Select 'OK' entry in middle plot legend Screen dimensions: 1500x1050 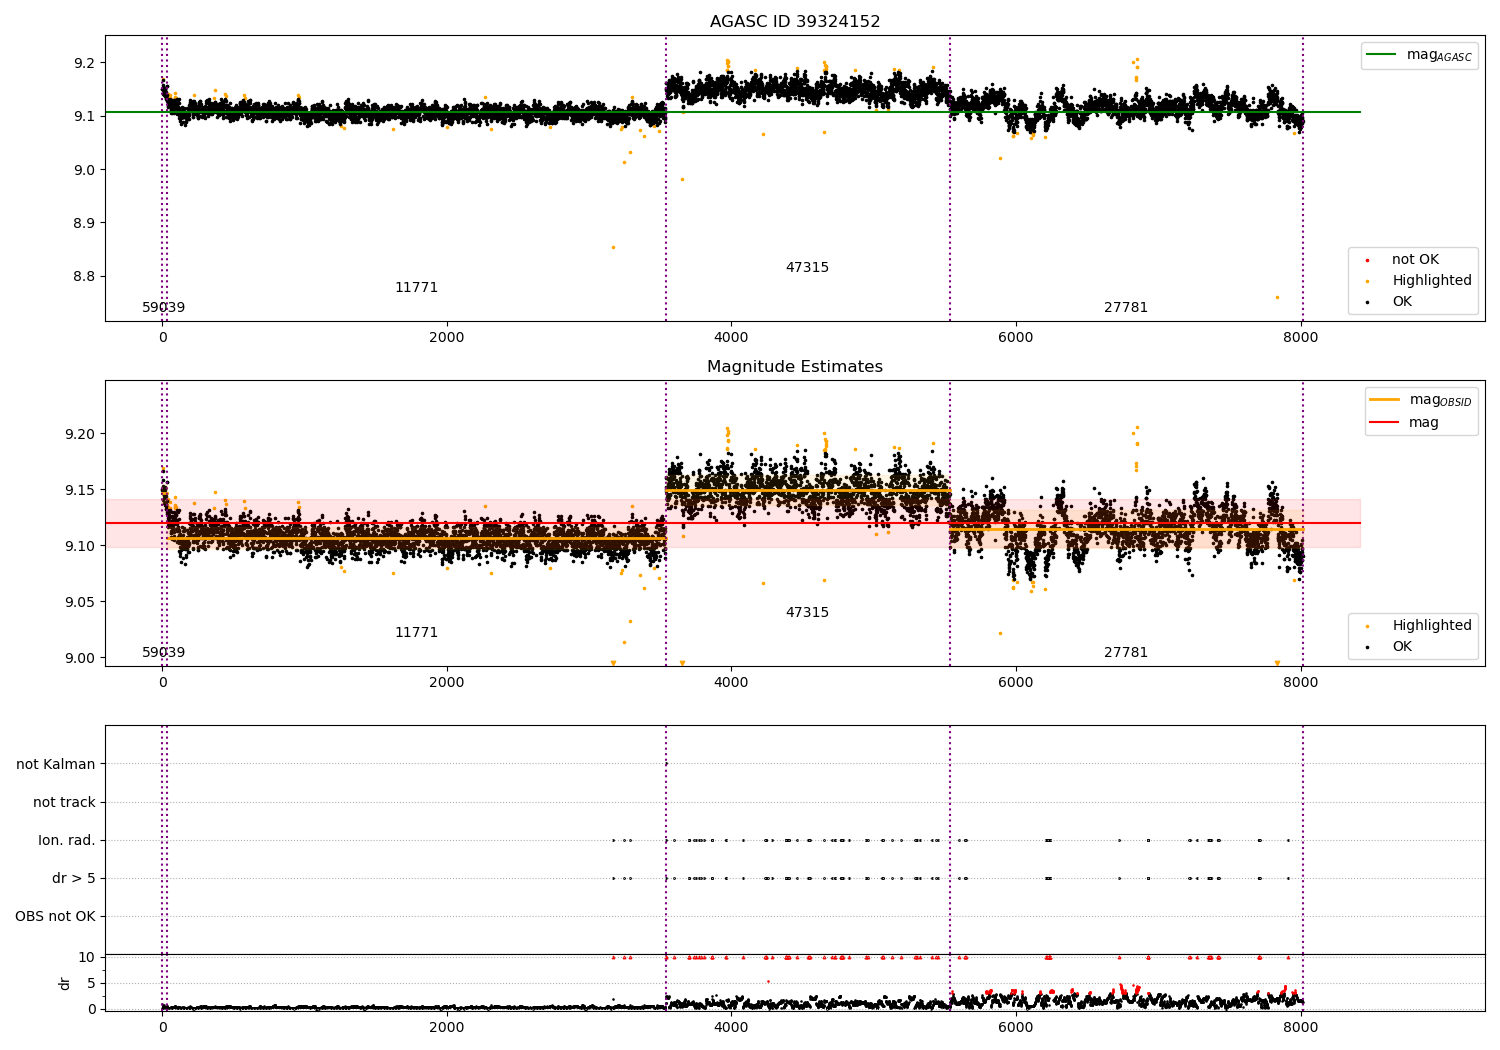(x=1402, y=647)
